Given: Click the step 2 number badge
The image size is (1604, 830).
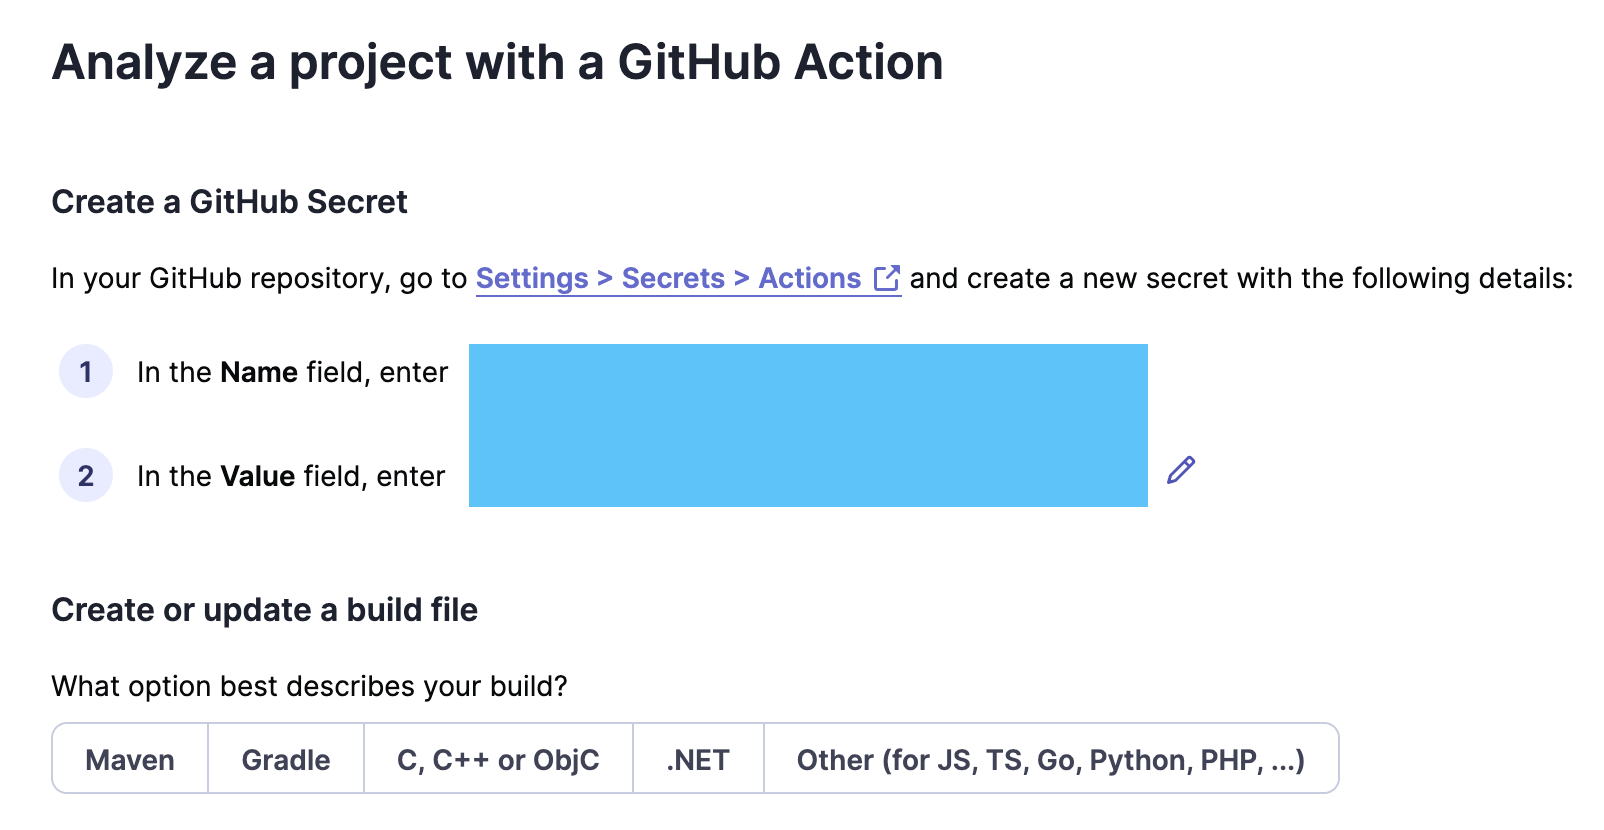Looking at the screenshot, I should [x=86, y=476].
